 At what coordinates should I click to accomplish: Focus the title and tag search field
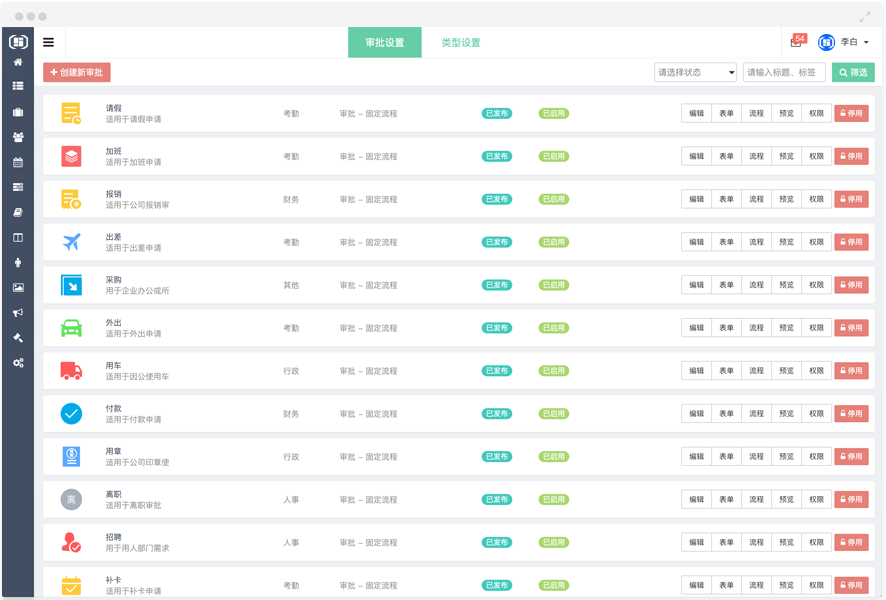click(x=783, y=72)
